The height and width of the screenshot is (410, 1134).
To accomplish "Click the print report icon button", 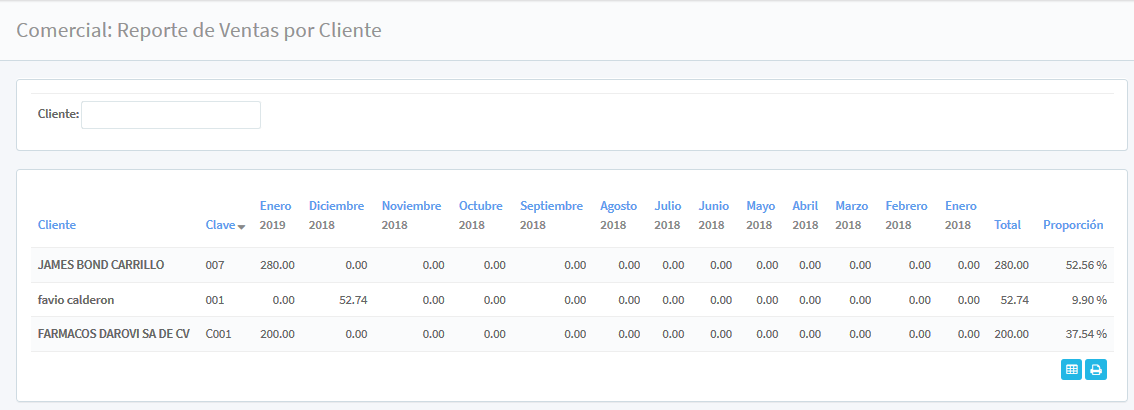I will coord(1096,369).
